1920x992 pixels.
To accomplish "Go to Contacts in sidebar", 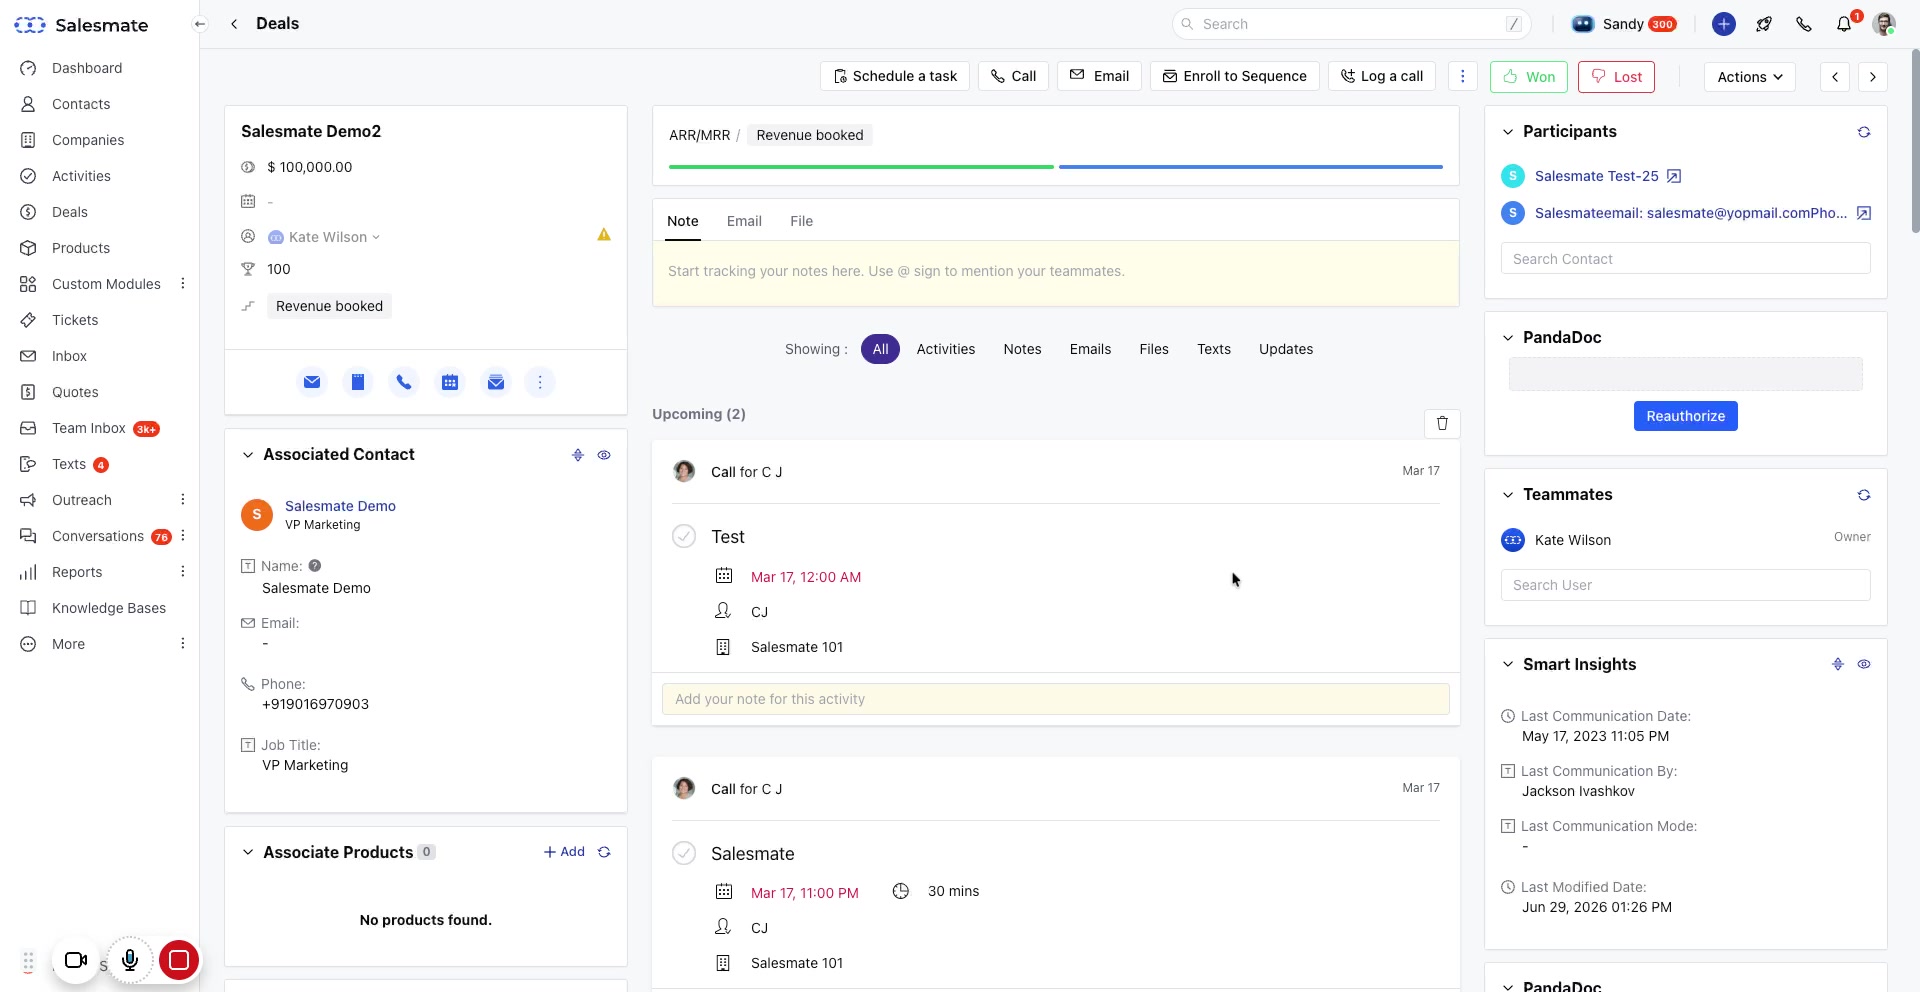I will (x=81, y=104).
